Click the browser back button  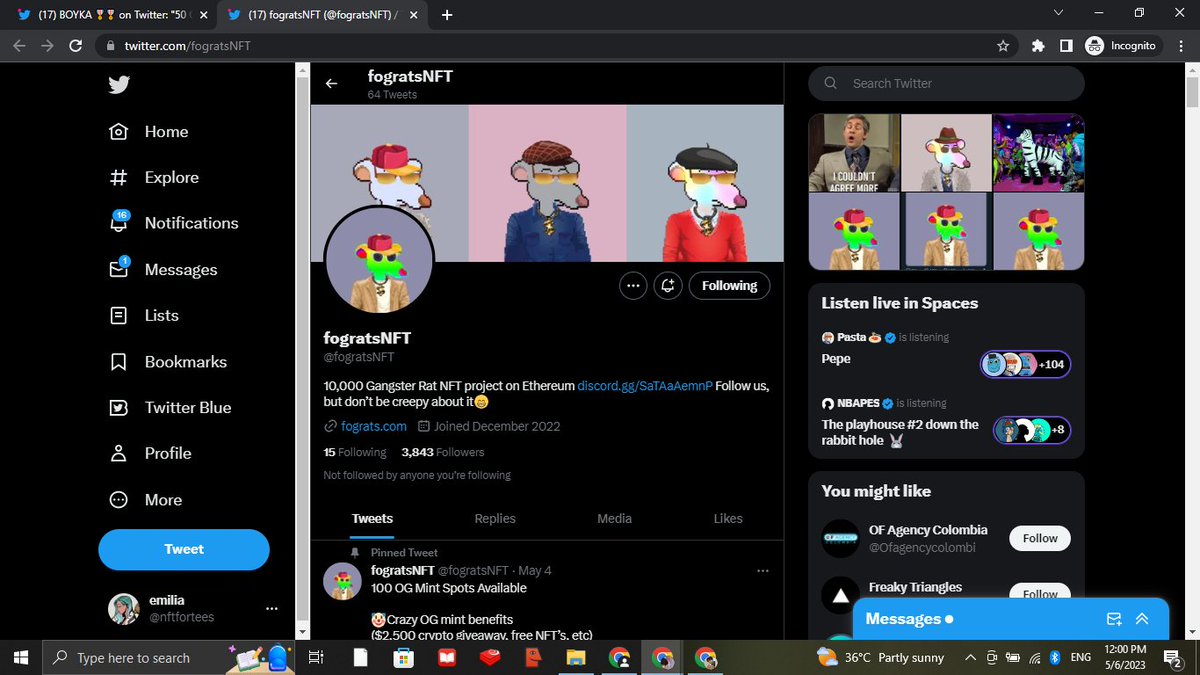[x=18, y=46]
